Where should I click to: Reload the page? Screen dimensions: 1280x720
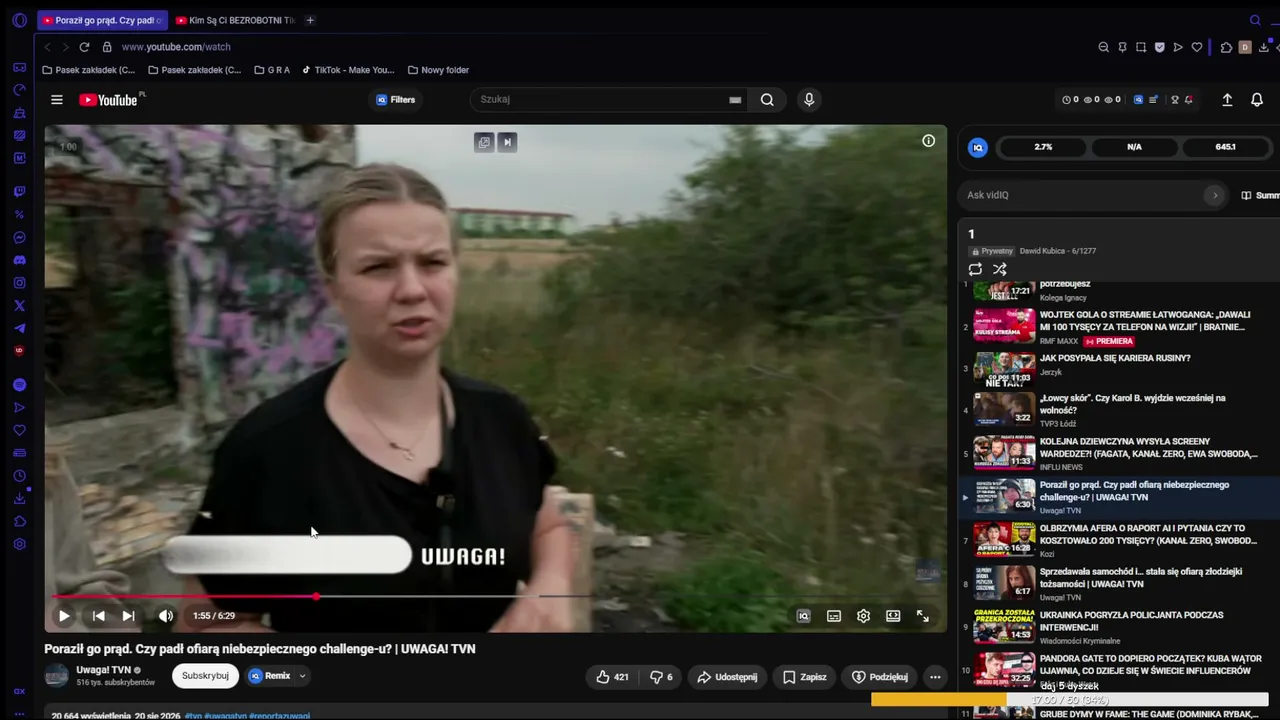pyautogui.click(x=84, y=47)
